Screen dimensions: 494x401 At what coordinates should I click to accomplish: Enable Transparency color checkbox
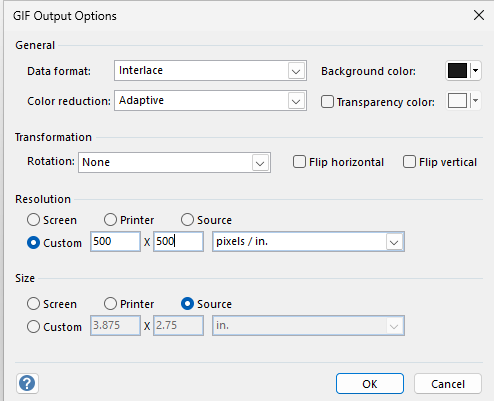pyautogui.click(x=327, y=102)
